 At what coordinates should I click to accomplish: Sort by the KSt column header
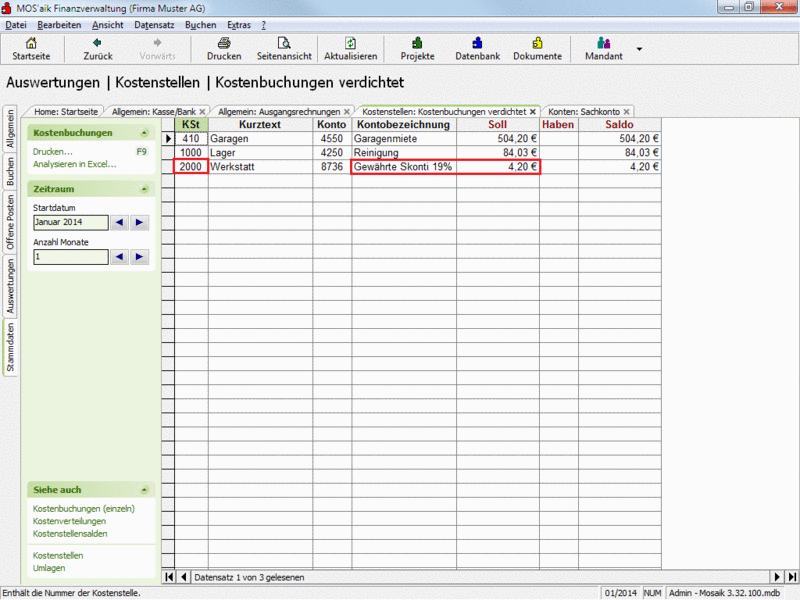tap(191, 124)
